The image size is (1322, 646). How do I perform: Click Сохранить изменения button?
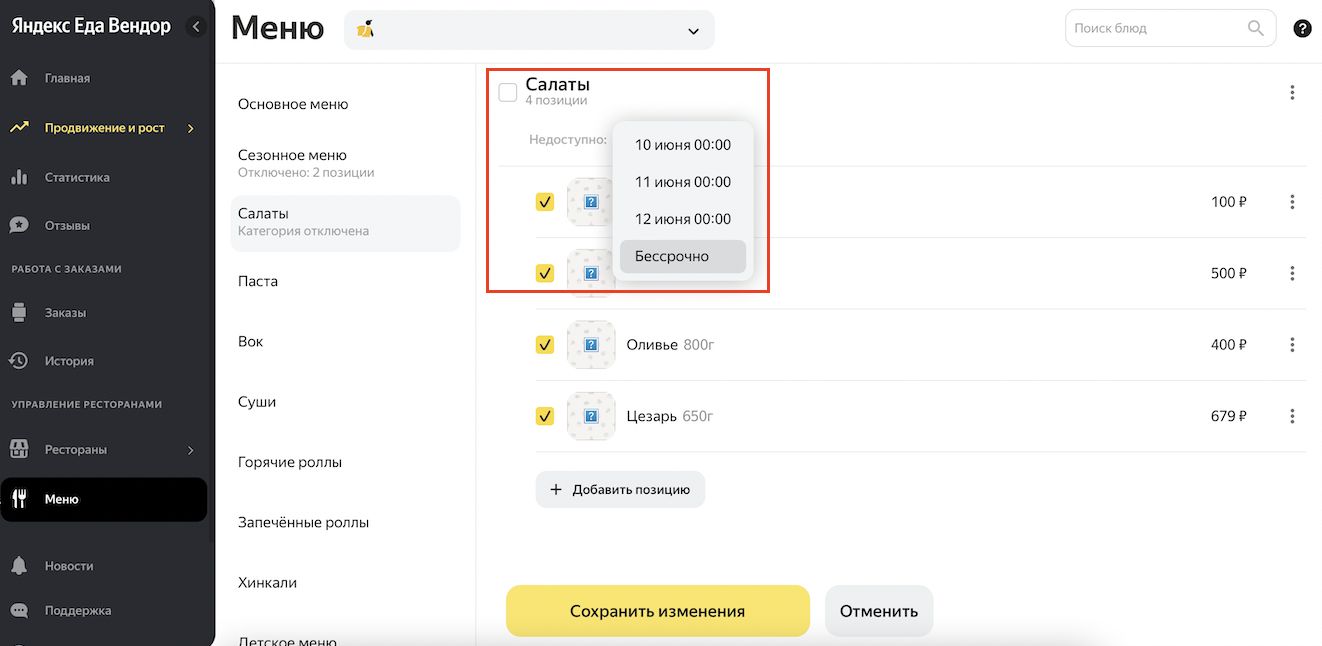pos(657,611)
